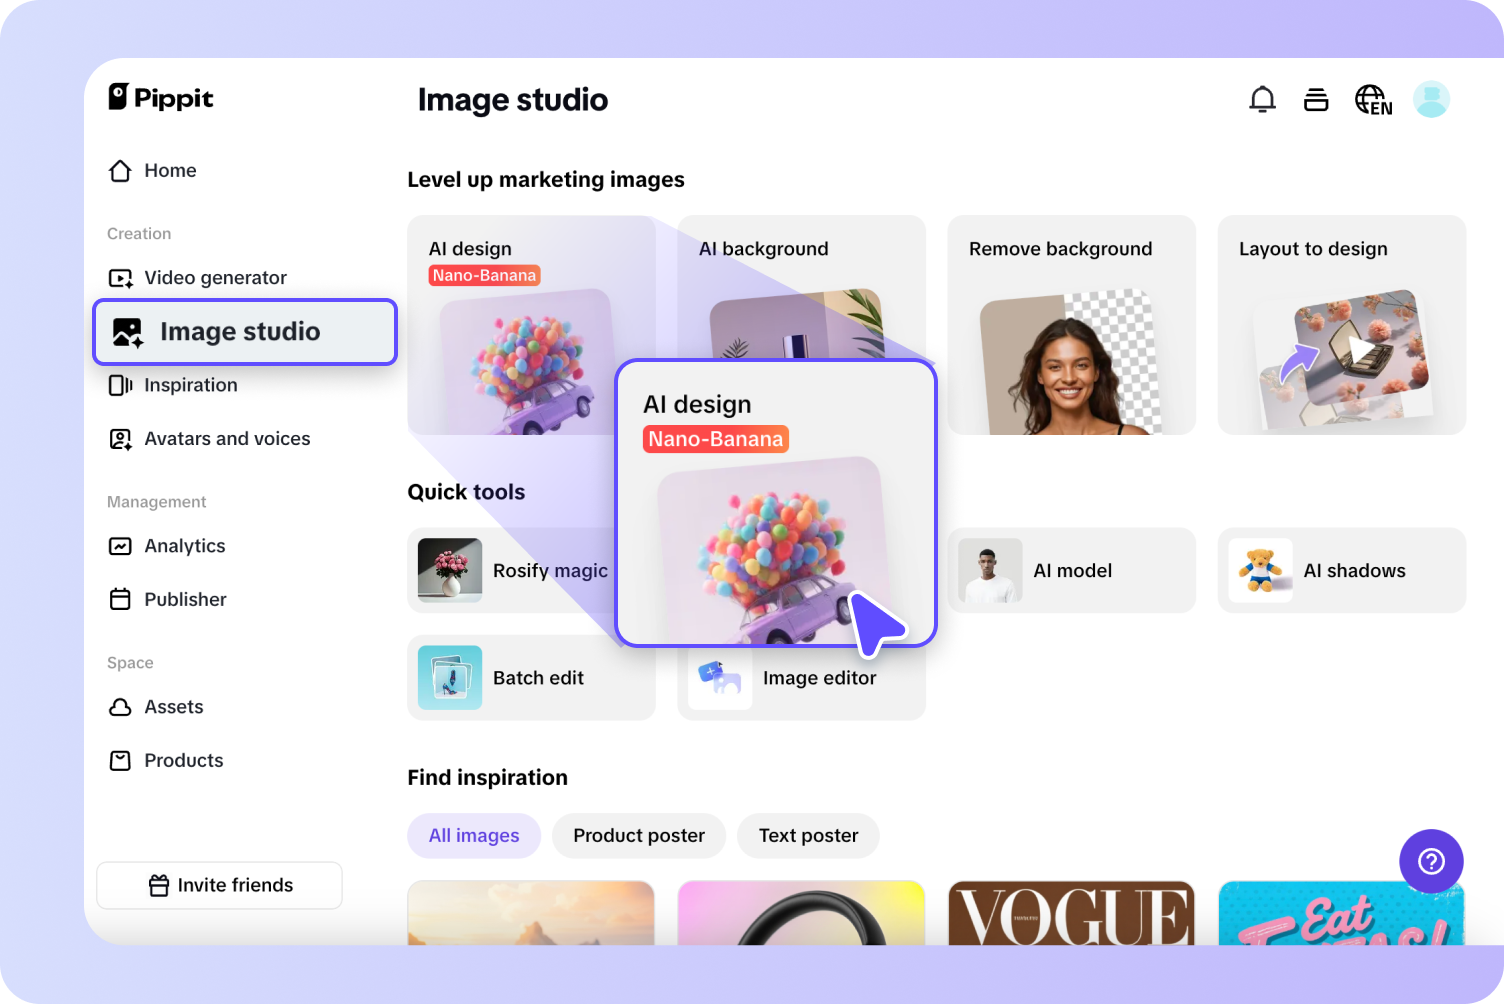Click the Image editor tool icon
1504x1004 pixels.
pos(720,678)
